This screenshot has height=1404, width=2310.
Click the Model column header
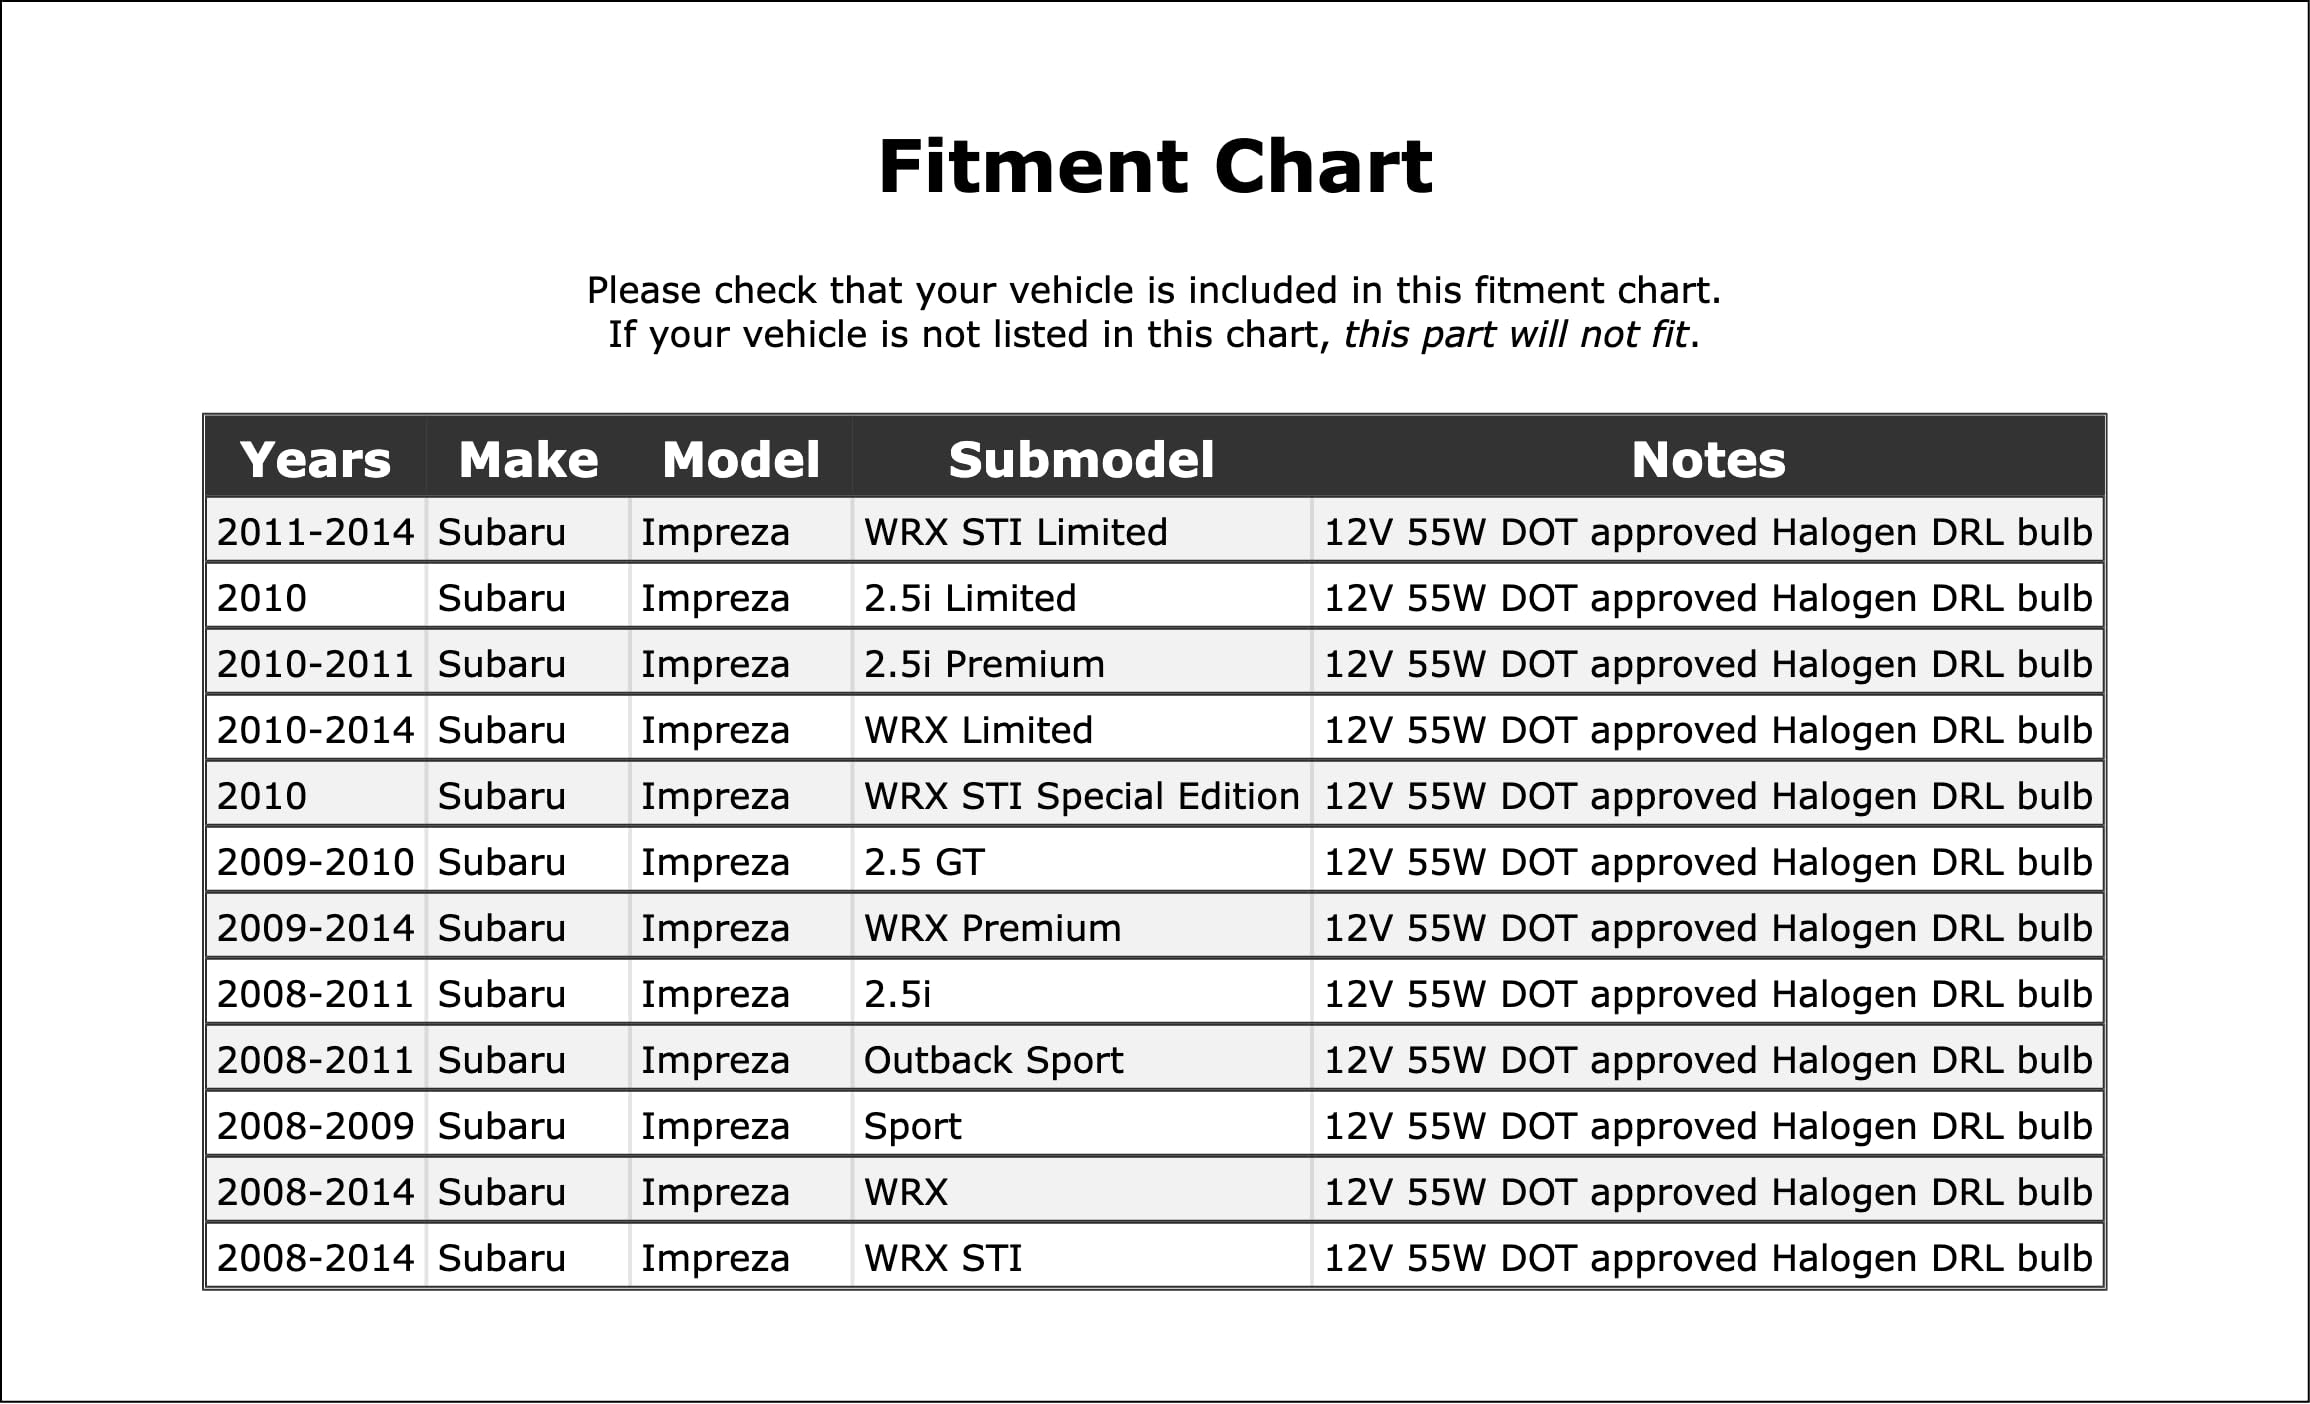click(x=740, y=460)
